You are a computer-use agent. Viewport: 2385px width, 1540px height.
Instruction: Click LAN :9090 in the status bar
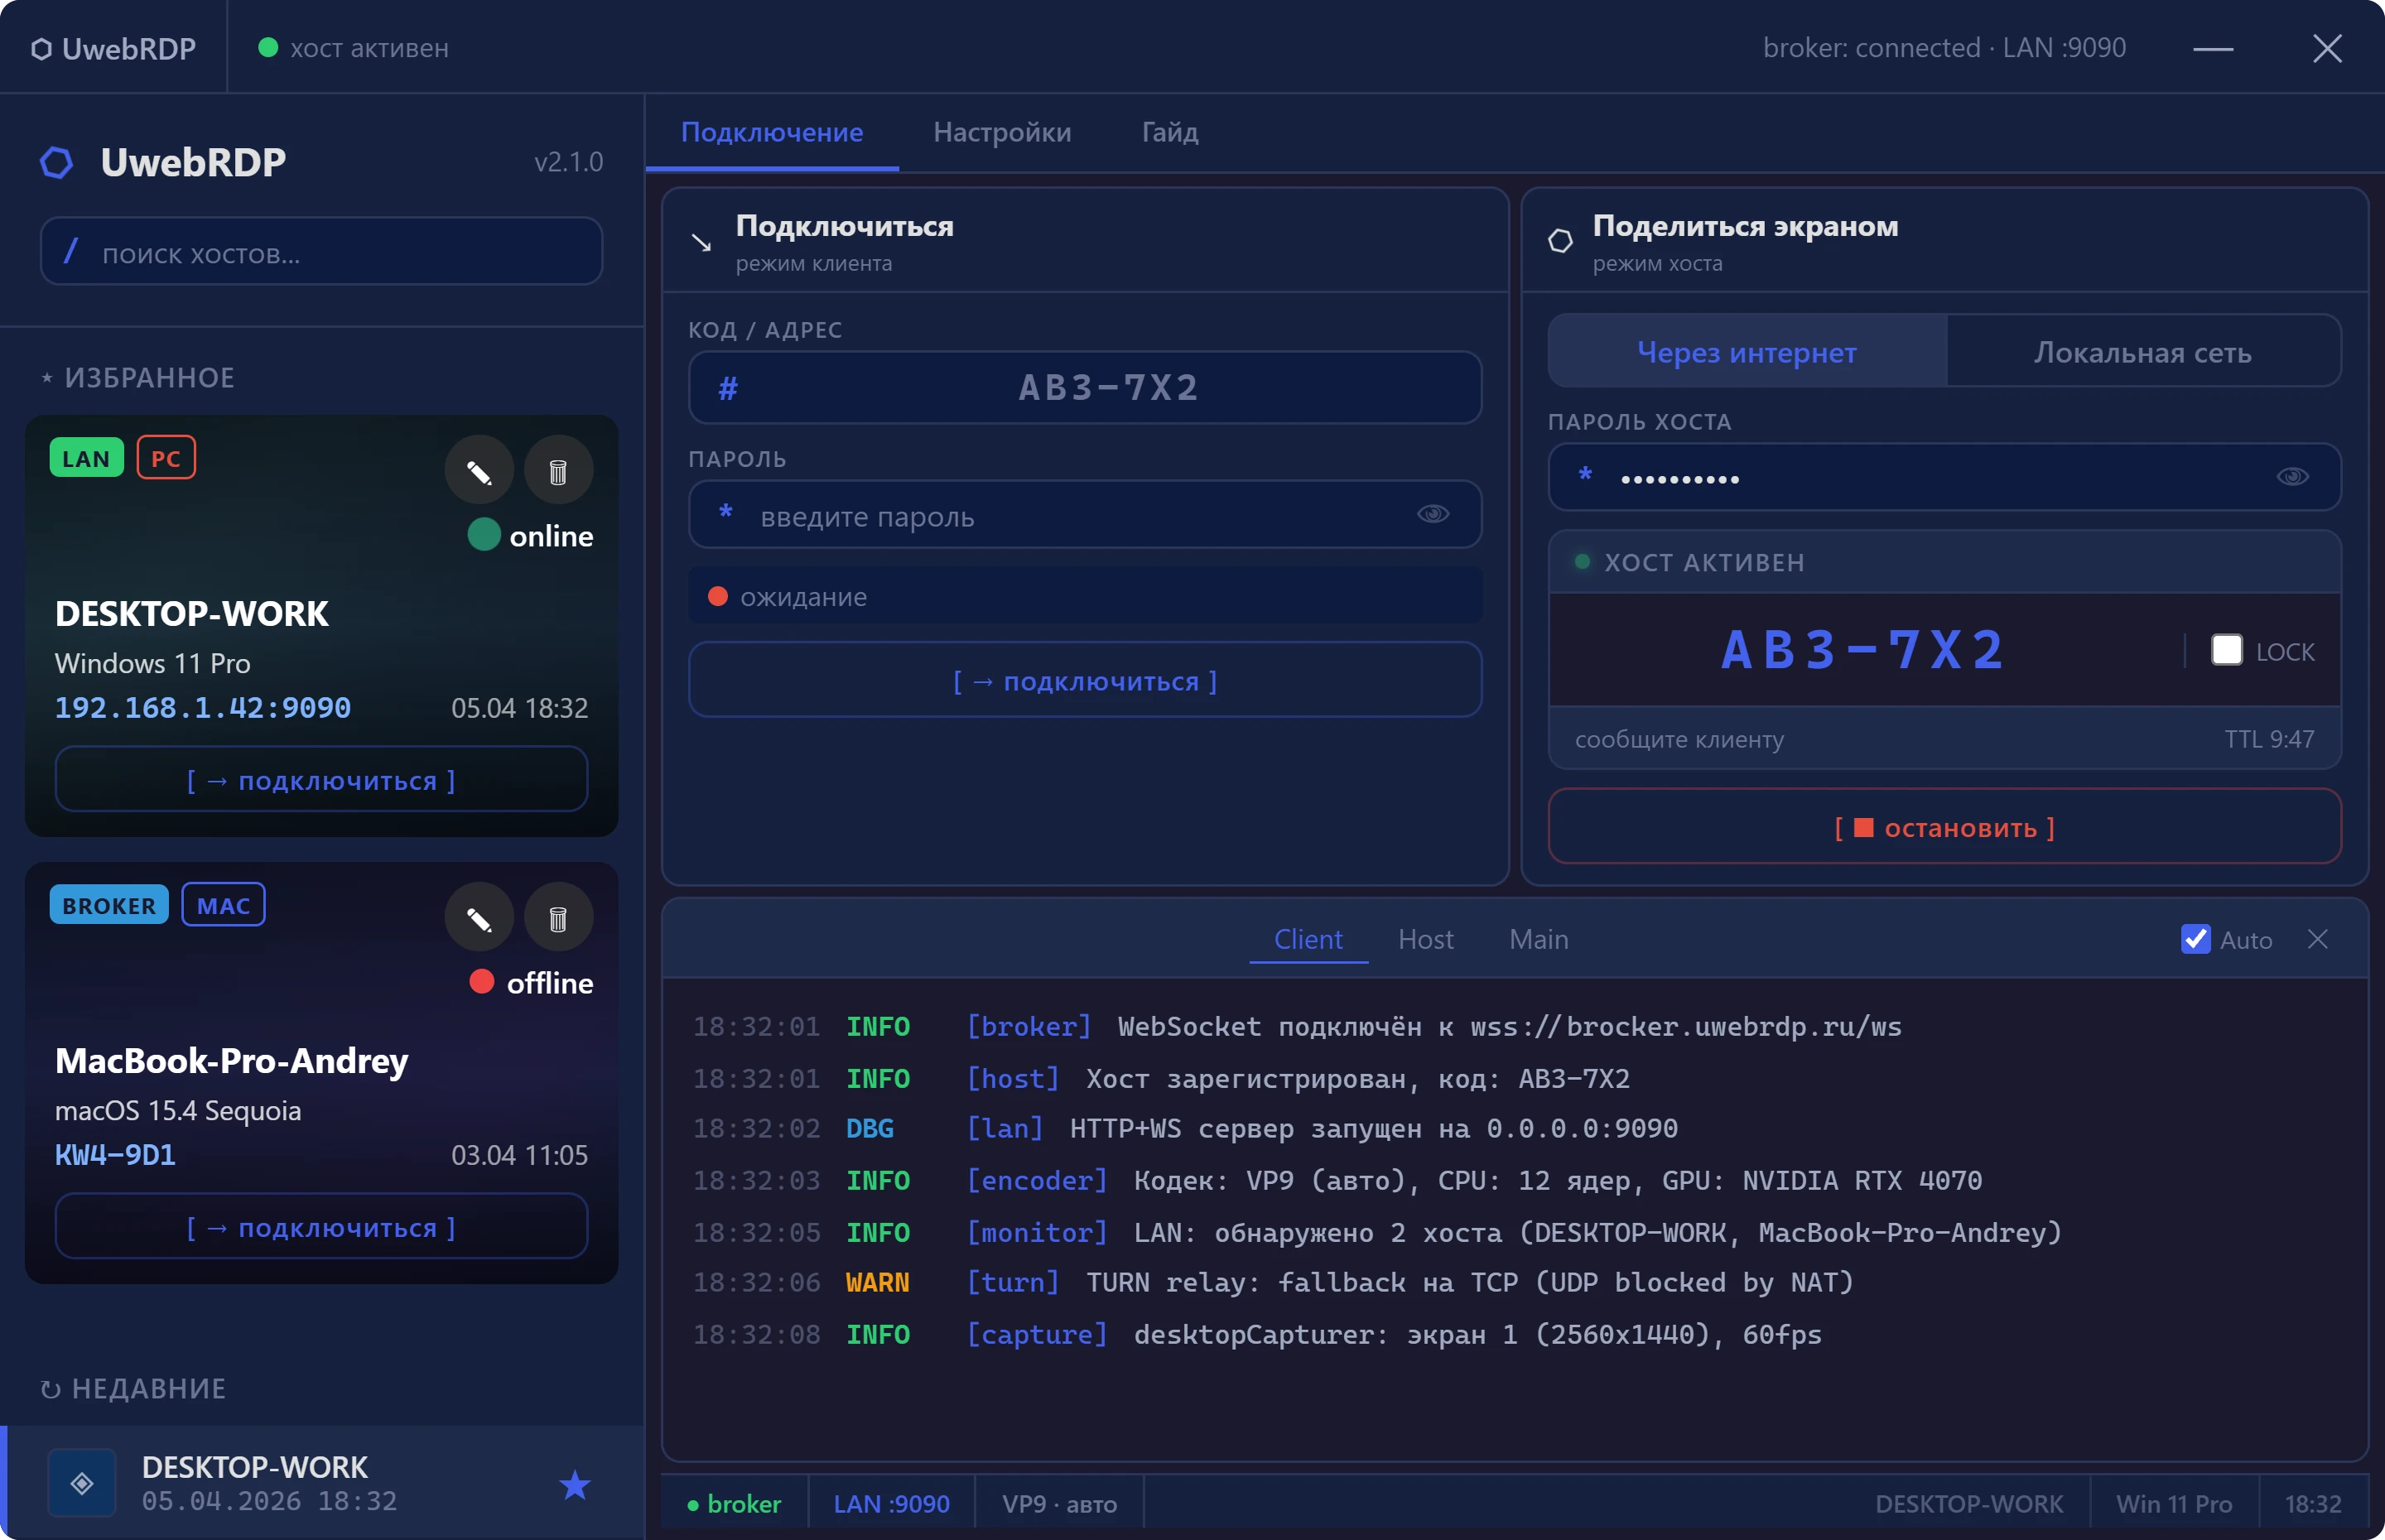892,1504
